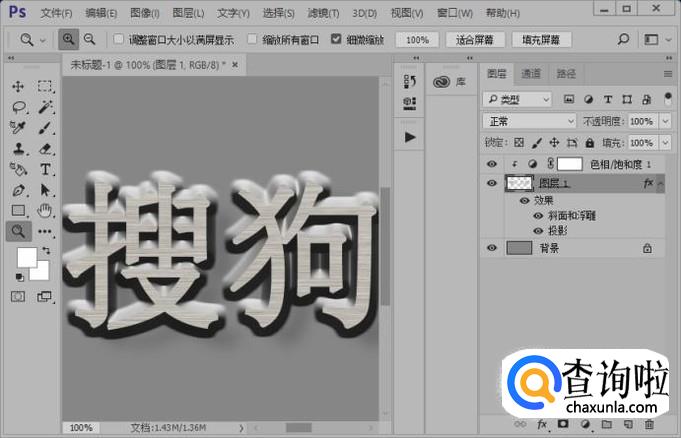Open the Actions play panel icon
Image resolution: width=681 pixels, height=438 pixels.
pyautogui.click(x=410, y=137)
